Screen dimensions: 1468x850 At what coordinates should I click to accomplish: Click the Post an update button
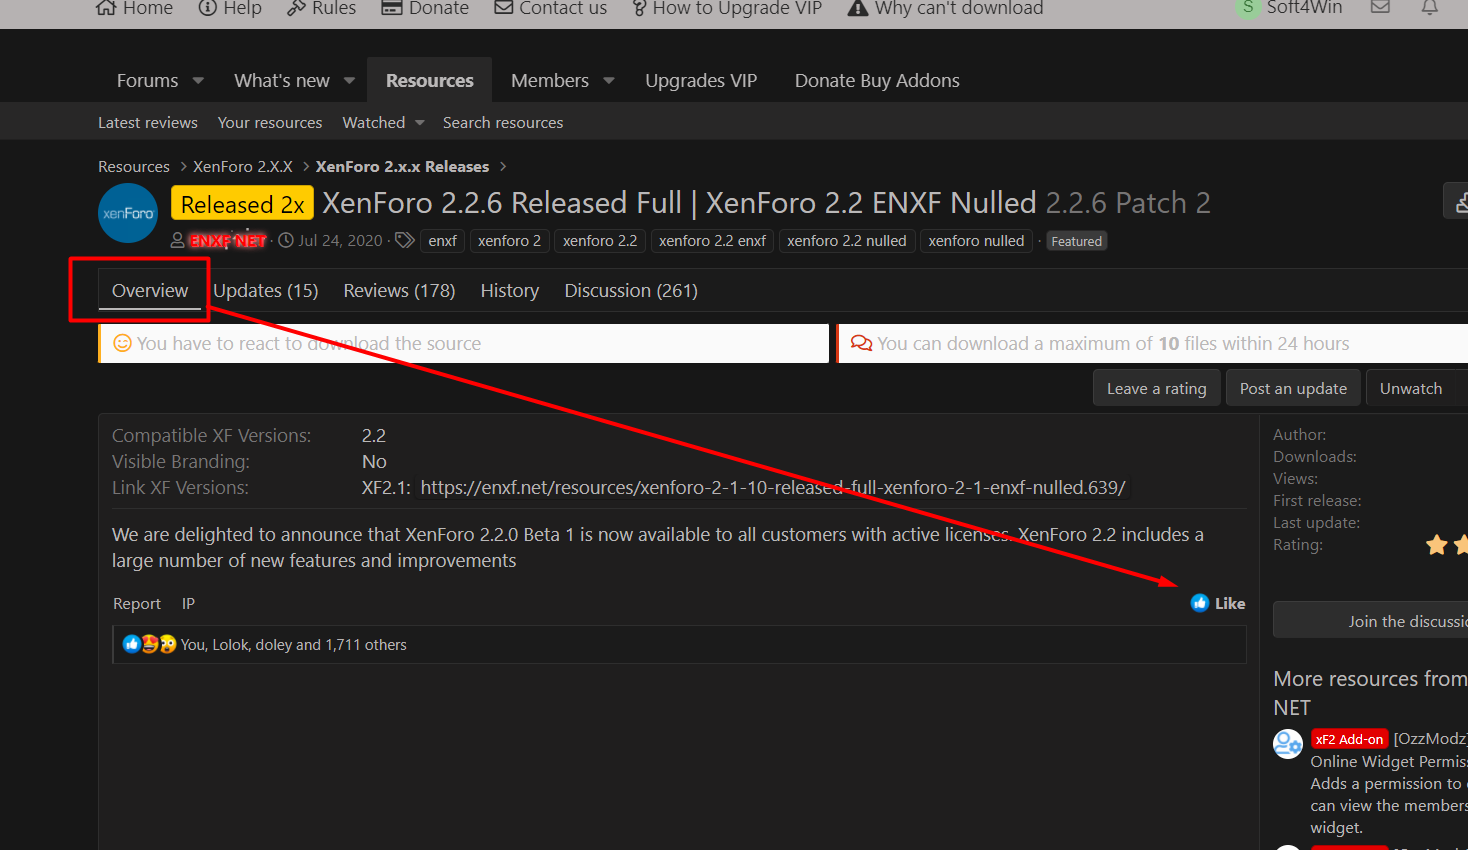click(x=1293, y=388)
